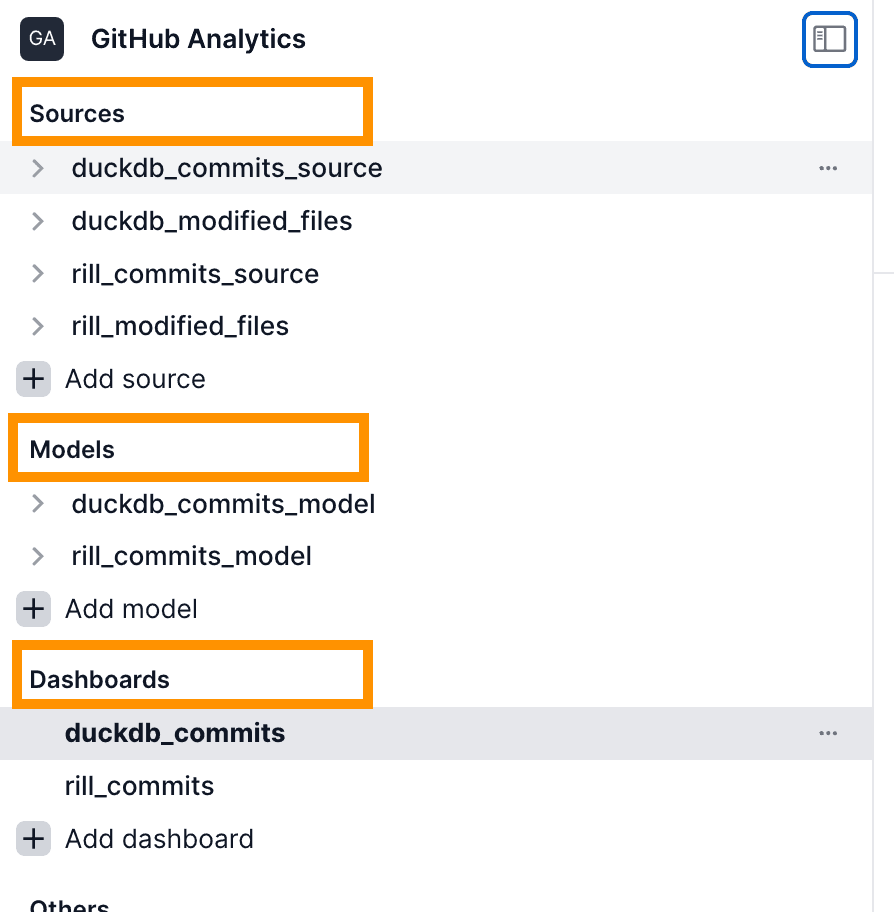Screen dimensions: 894x912
Task: Select the duckdb_commits dashboard
Action: (x=175, y=733)
